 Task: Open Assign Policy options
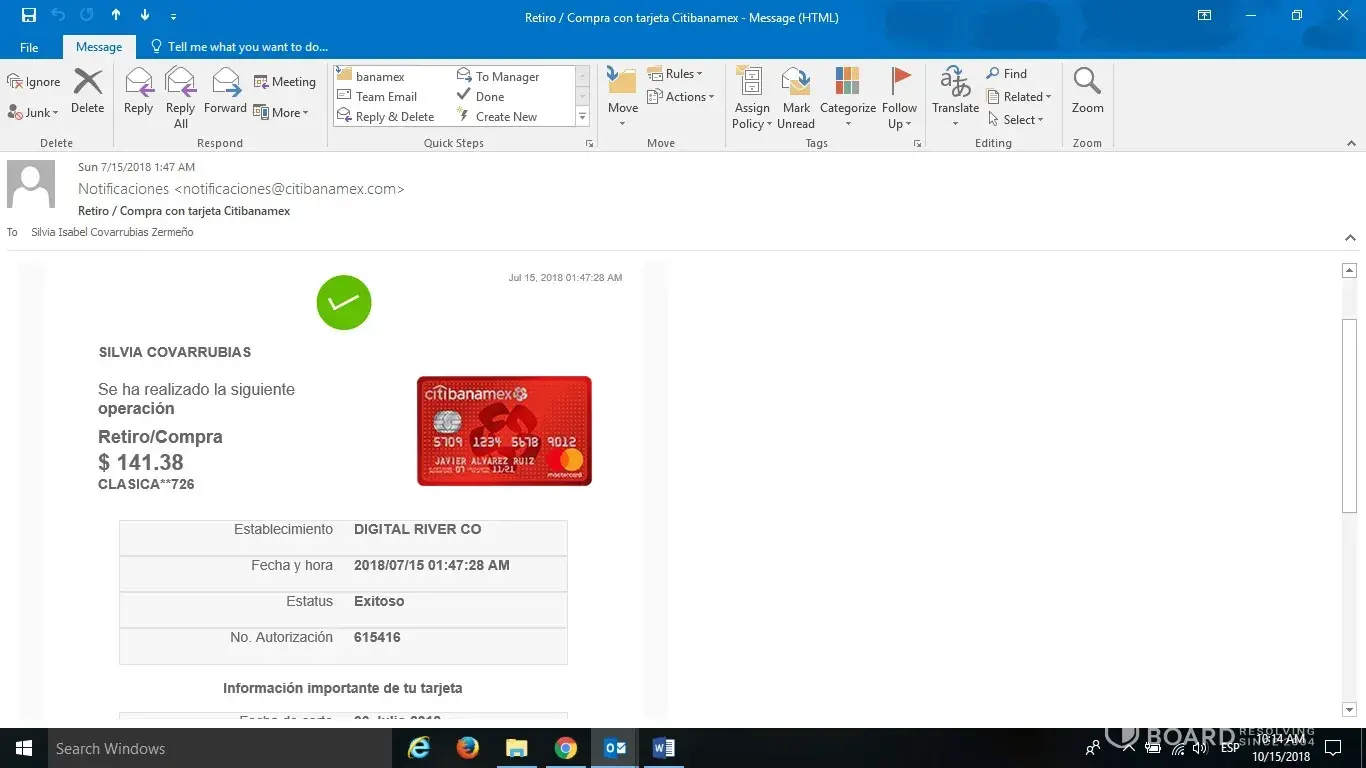pos(752,98)
